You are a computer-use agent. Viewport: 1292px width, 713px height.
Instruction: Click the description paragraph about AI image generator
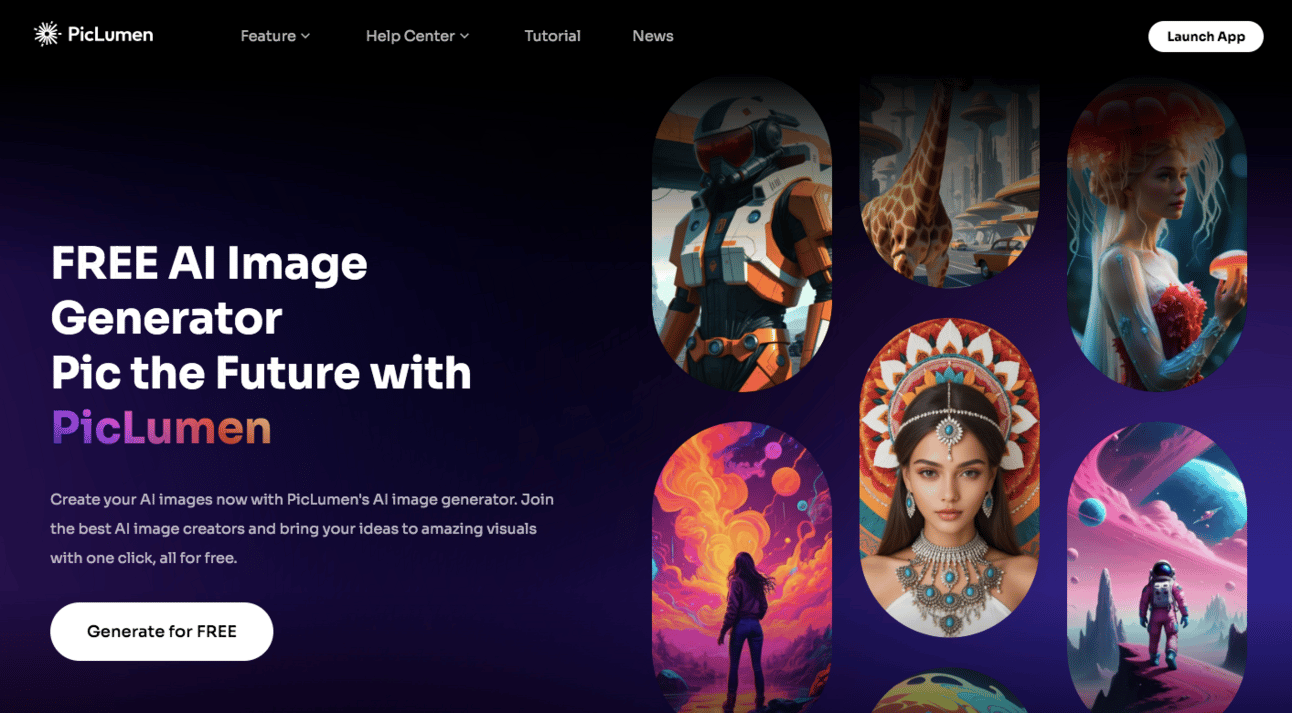pyautogui.click(x=302, y=528)
